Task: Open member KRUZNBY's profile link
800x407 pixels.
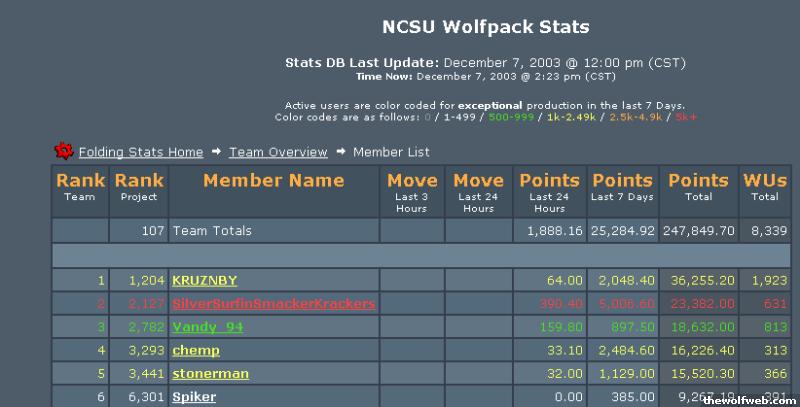Action: [204, 281]
